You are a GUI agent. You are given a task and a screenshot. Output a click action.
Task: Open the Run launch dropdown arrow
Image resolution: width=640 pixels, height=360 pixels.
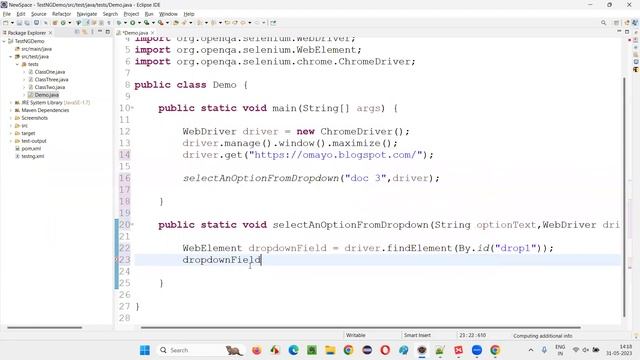coord(139,23)
